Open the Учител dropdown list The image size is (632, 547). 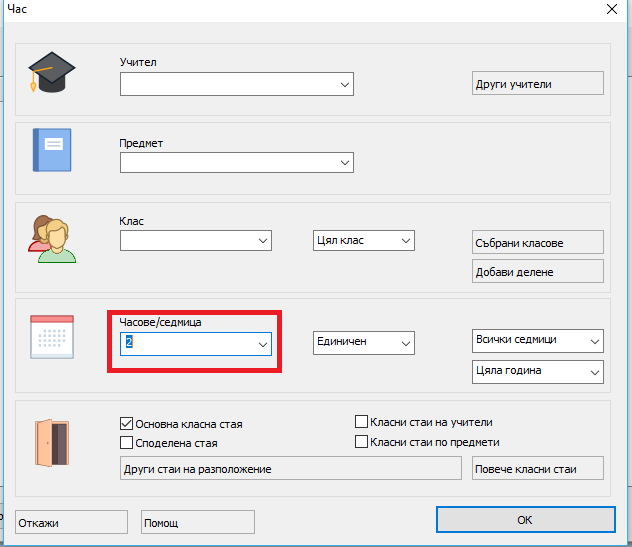pyautogui.click(x=345, y=86)
